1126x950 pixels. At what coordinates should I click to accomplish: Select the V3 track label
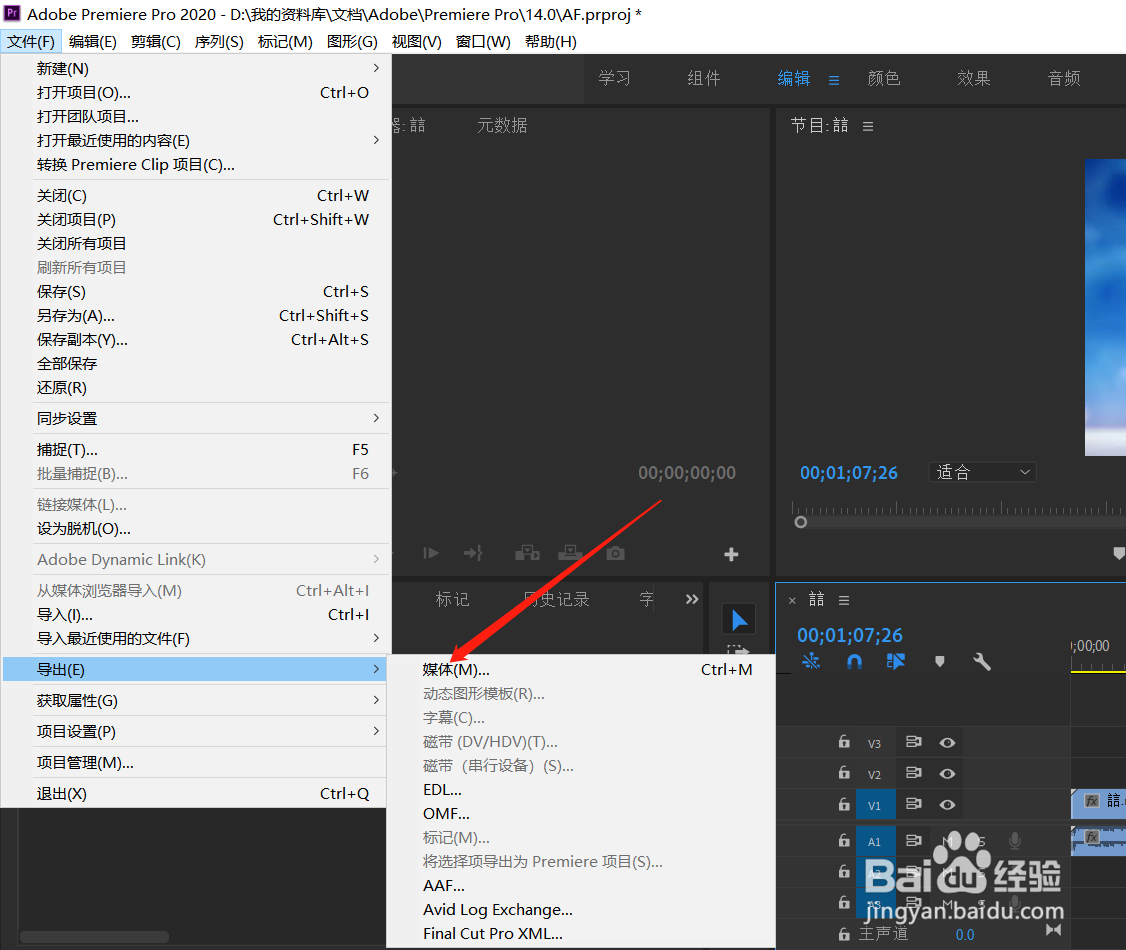[x=874, y=743]
